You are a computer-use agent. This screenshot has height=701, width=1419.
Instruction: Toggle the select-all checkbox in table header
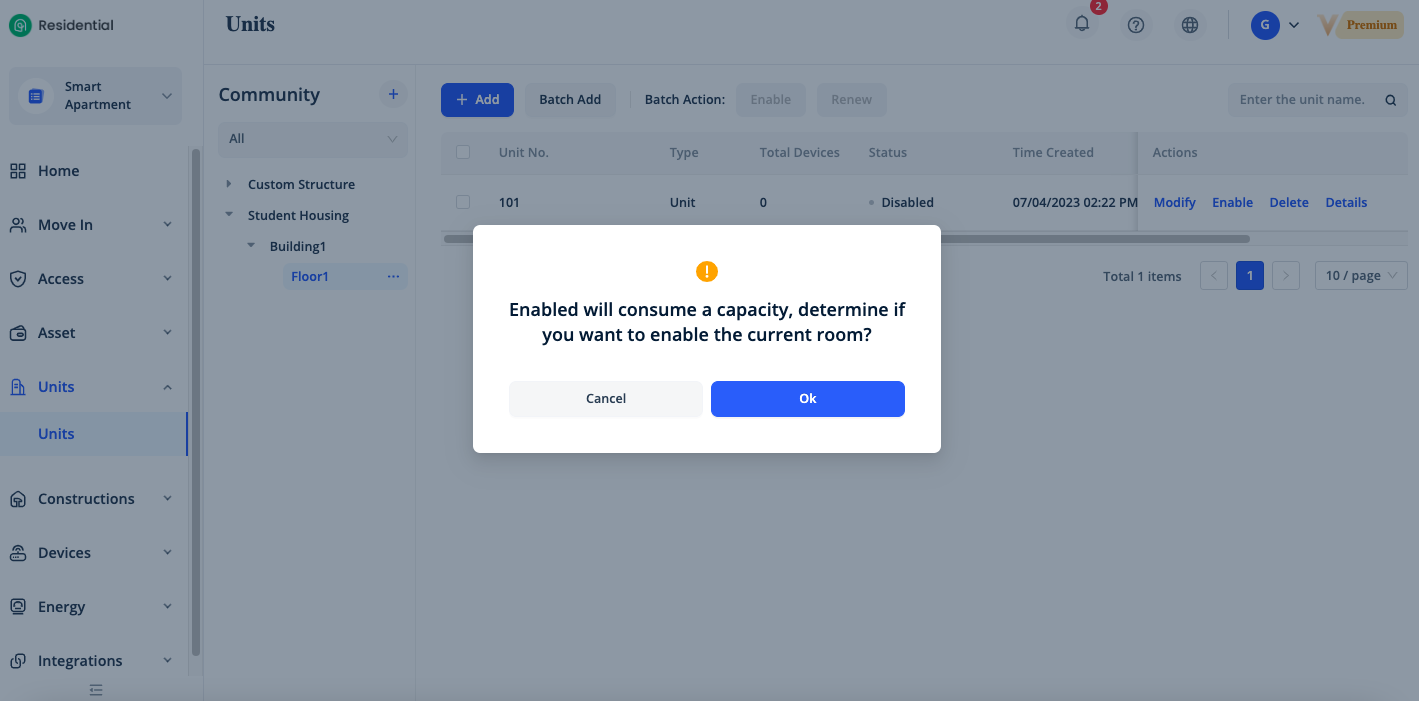[x=463, y=152]
